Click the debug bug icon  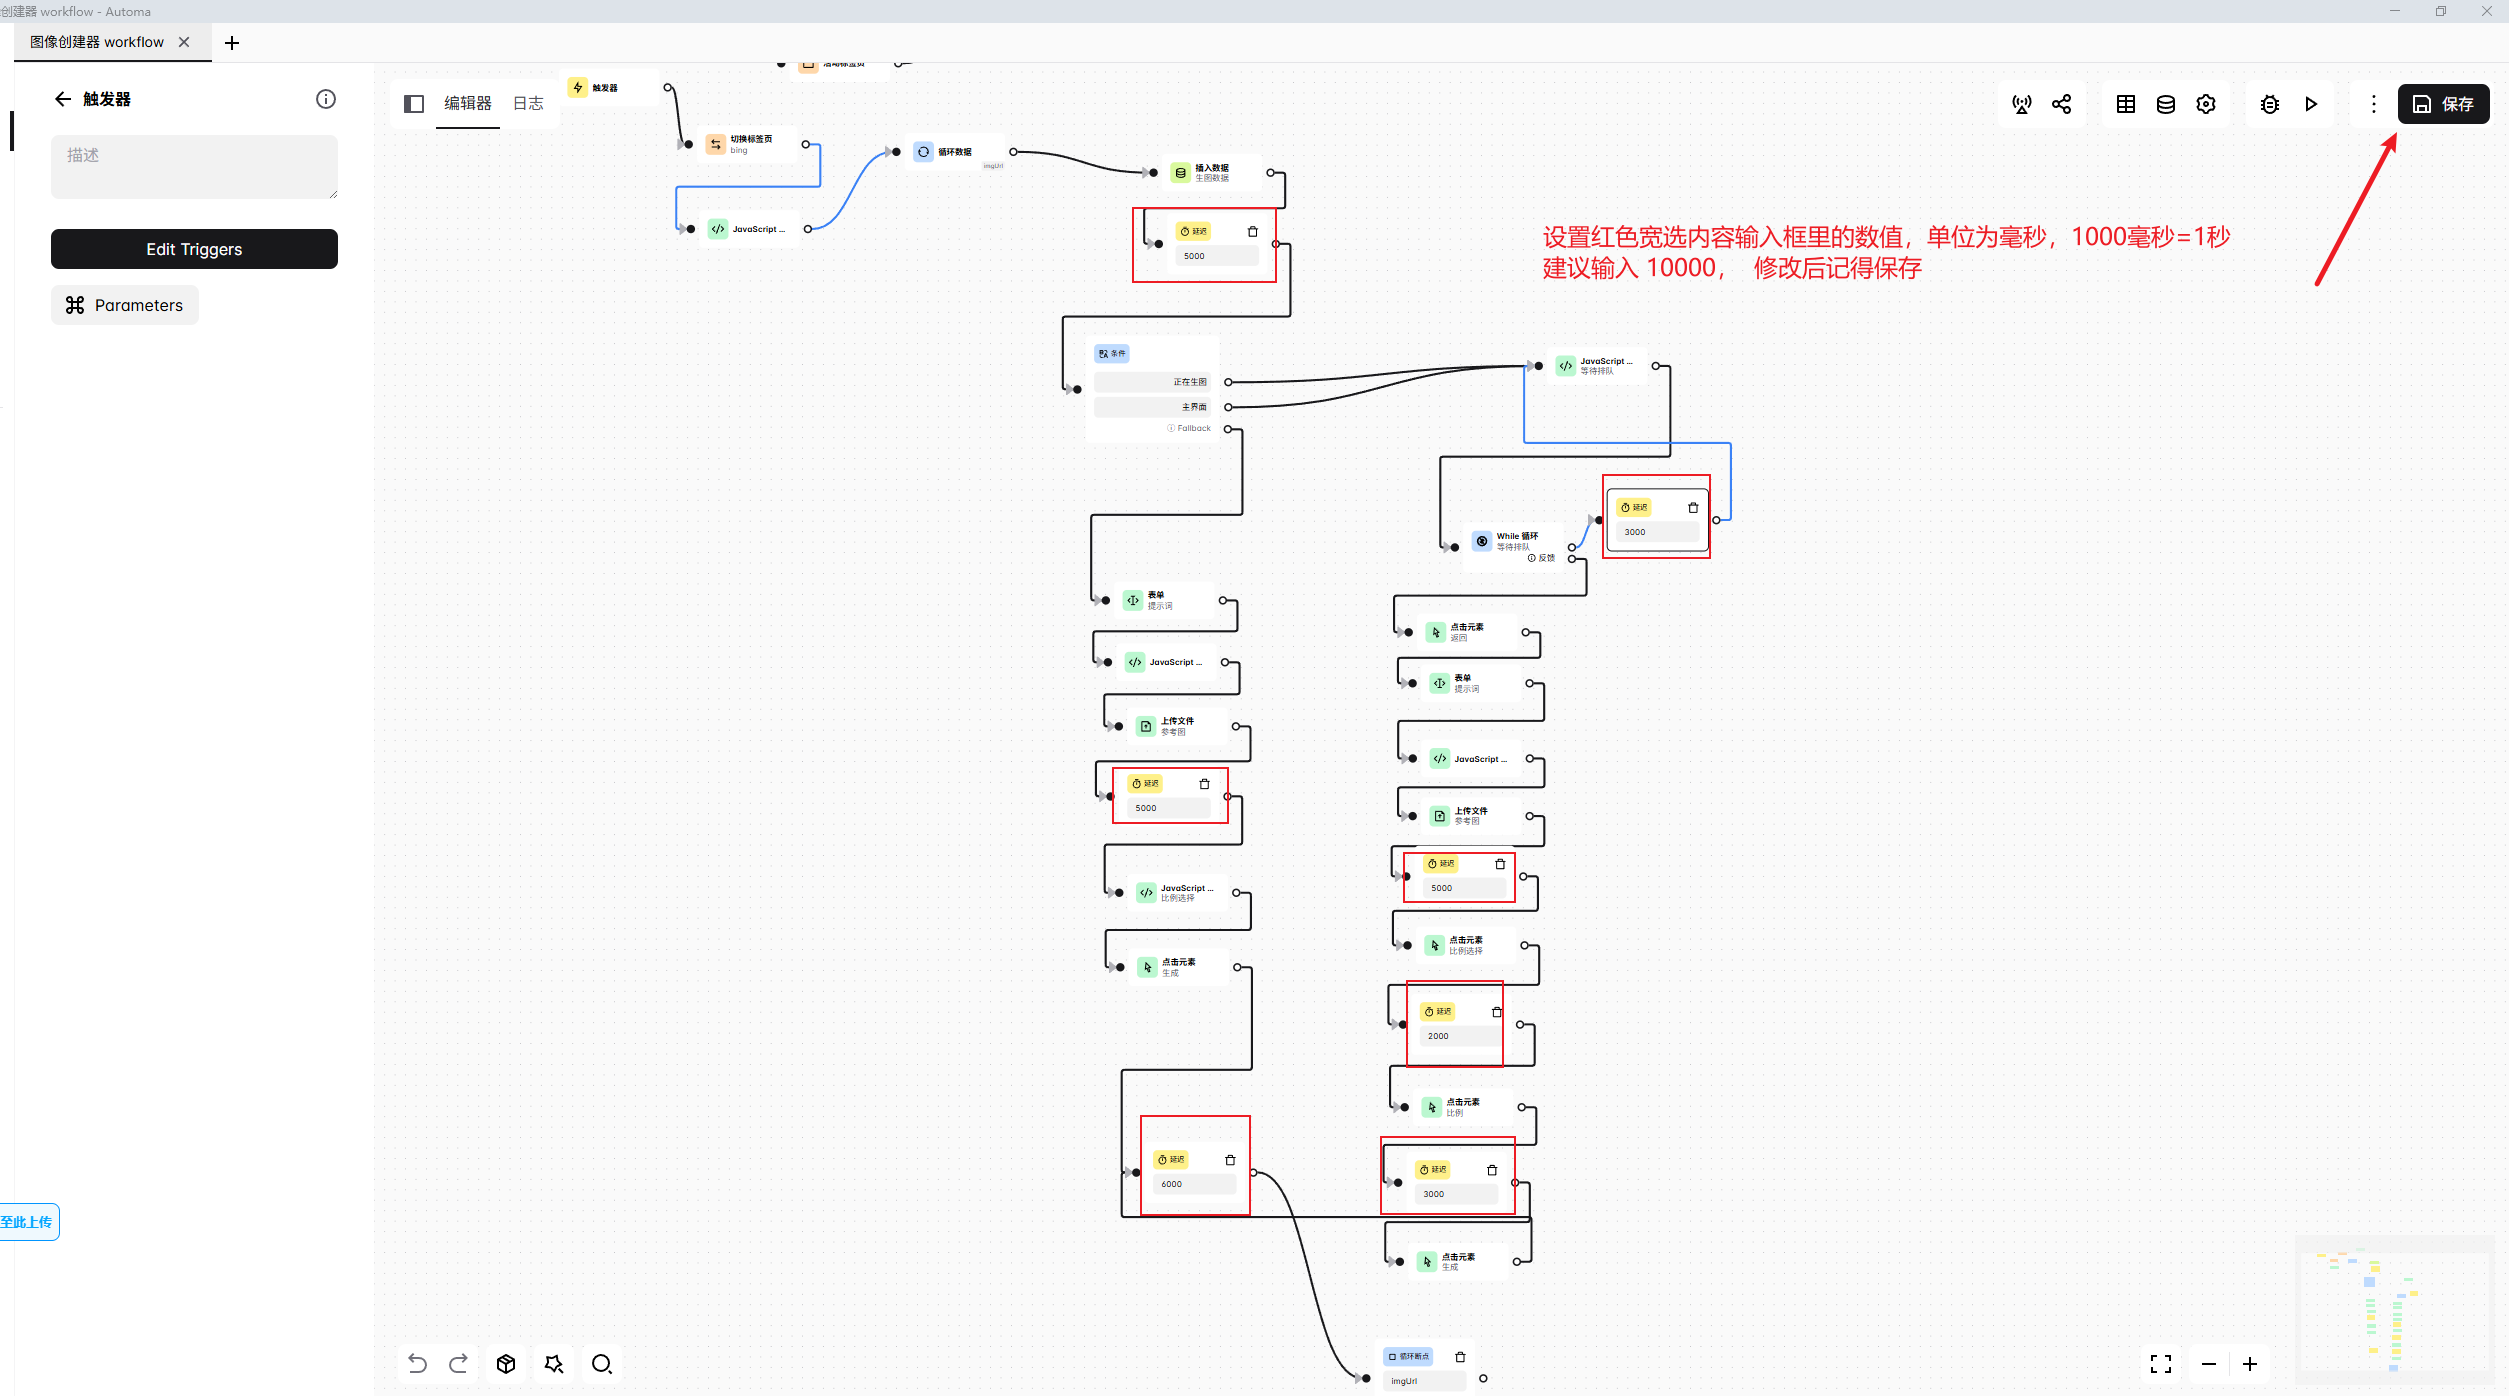2270,104
